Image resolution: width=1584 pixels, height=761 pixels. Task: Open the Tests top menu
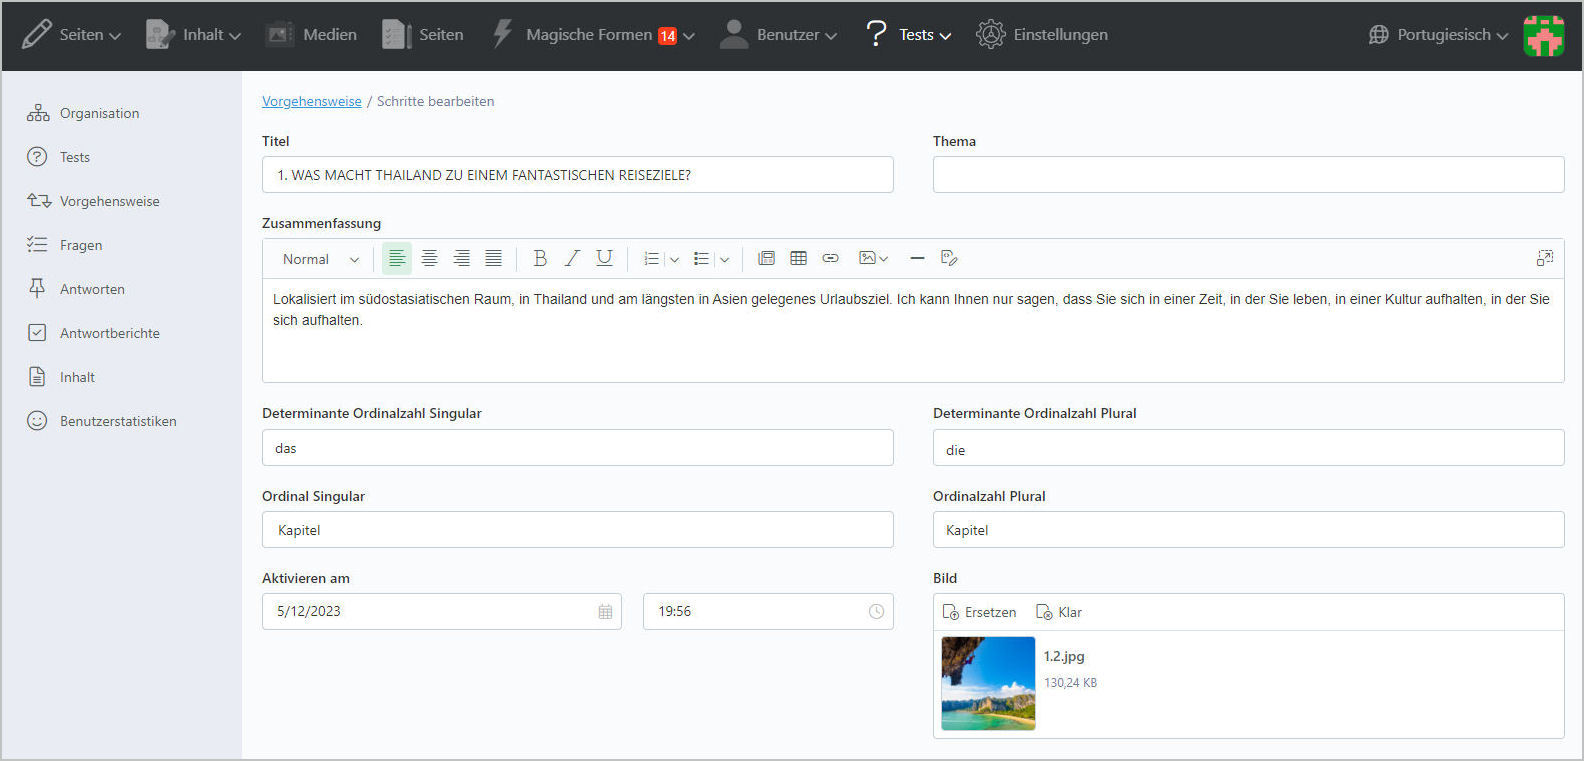point(907,35)
